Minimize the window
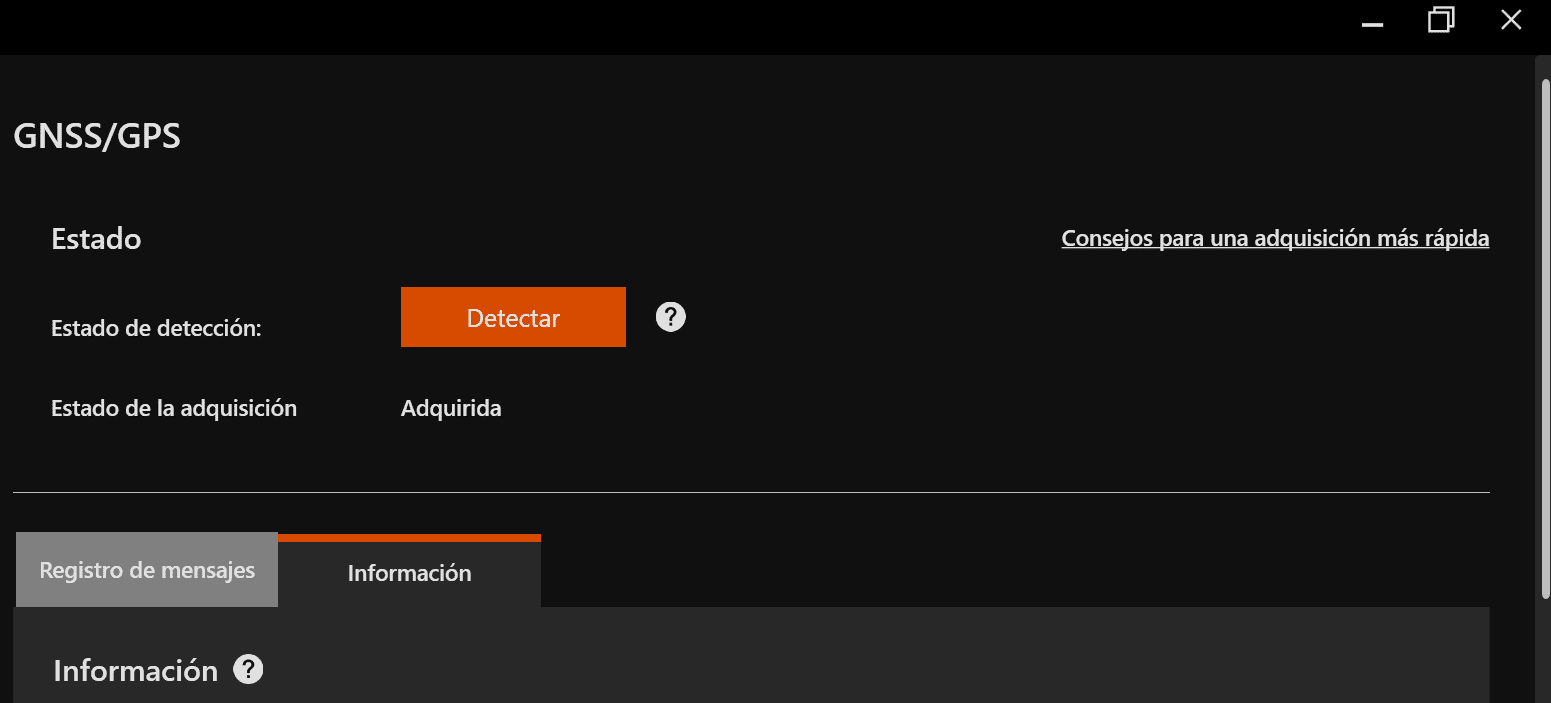 [1373, 24]
